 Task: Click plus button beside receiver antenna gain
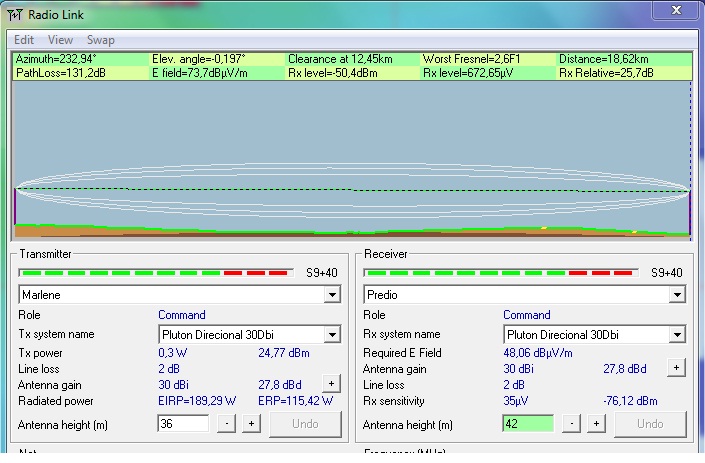coord(676,368)
